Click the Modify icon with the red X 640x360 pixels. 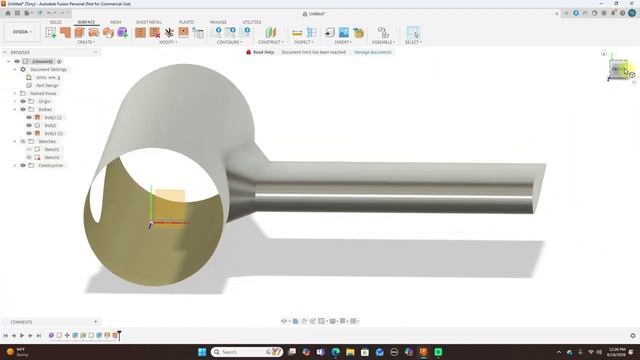click(x=155, y=33)
